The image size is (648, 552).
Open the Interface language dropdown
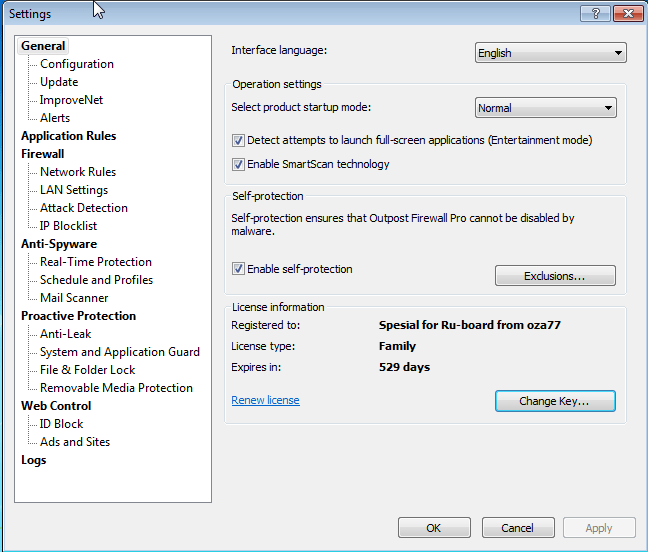(x=550, y=53)
